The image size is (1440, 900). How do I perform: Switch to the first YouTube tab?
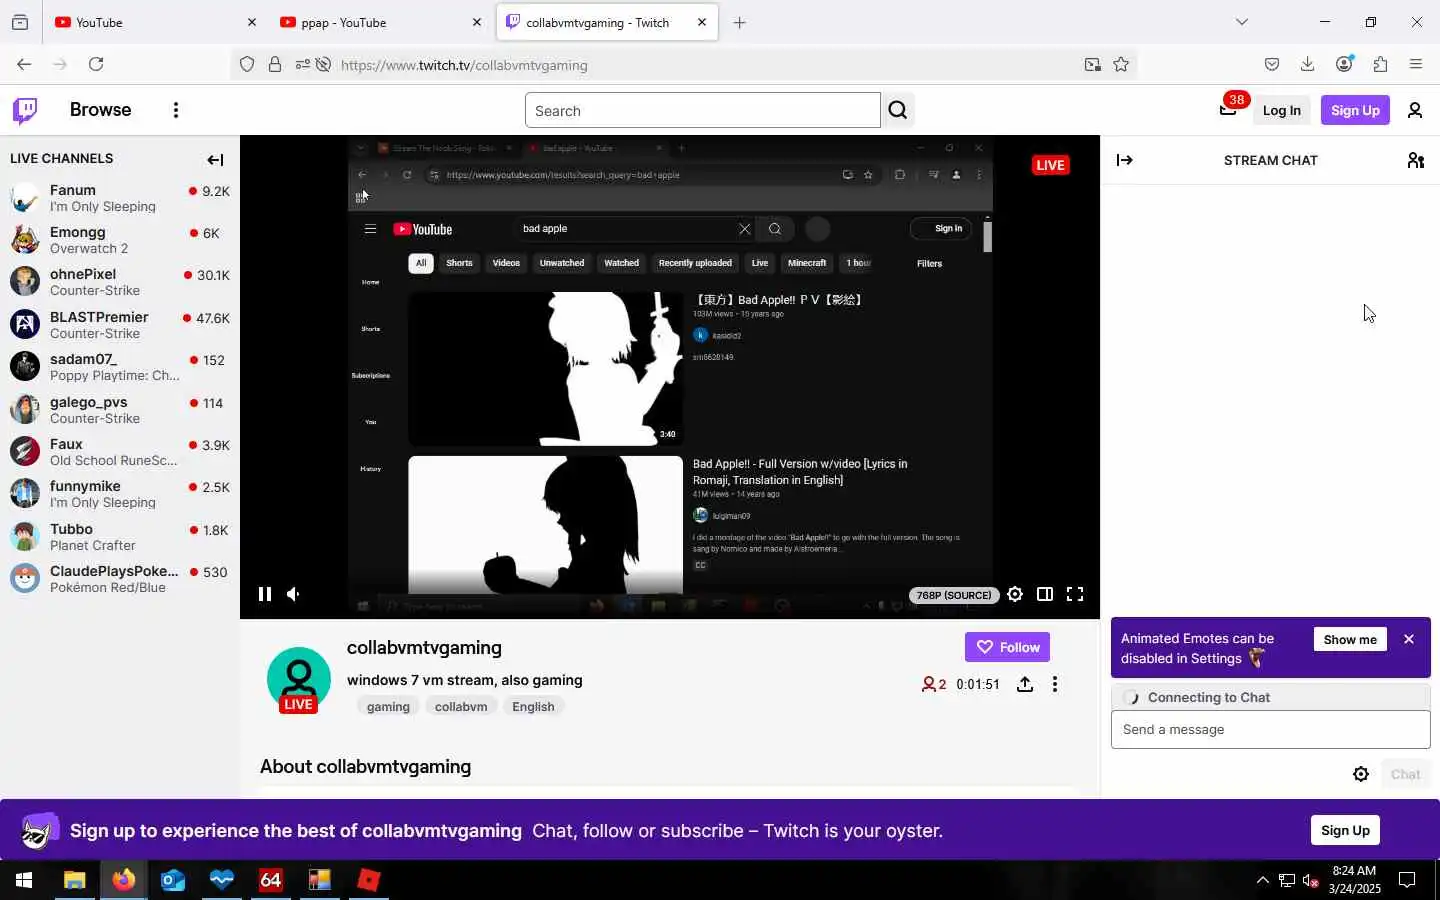coord(155,22)
